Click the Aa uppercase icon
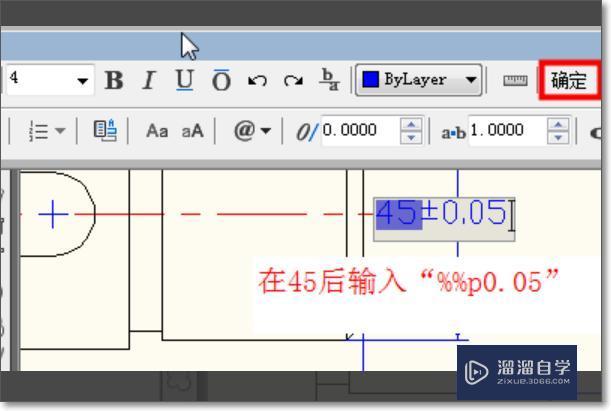The height and width of the screenshot is (411, 611). 157,131
